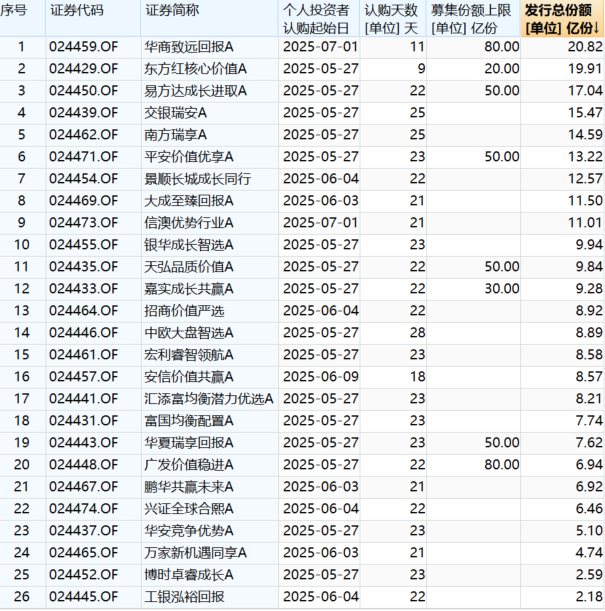Click code 024471.OF
Image resolution: width=605 pixels, height=611 pixels.
[x=83, y=157]
